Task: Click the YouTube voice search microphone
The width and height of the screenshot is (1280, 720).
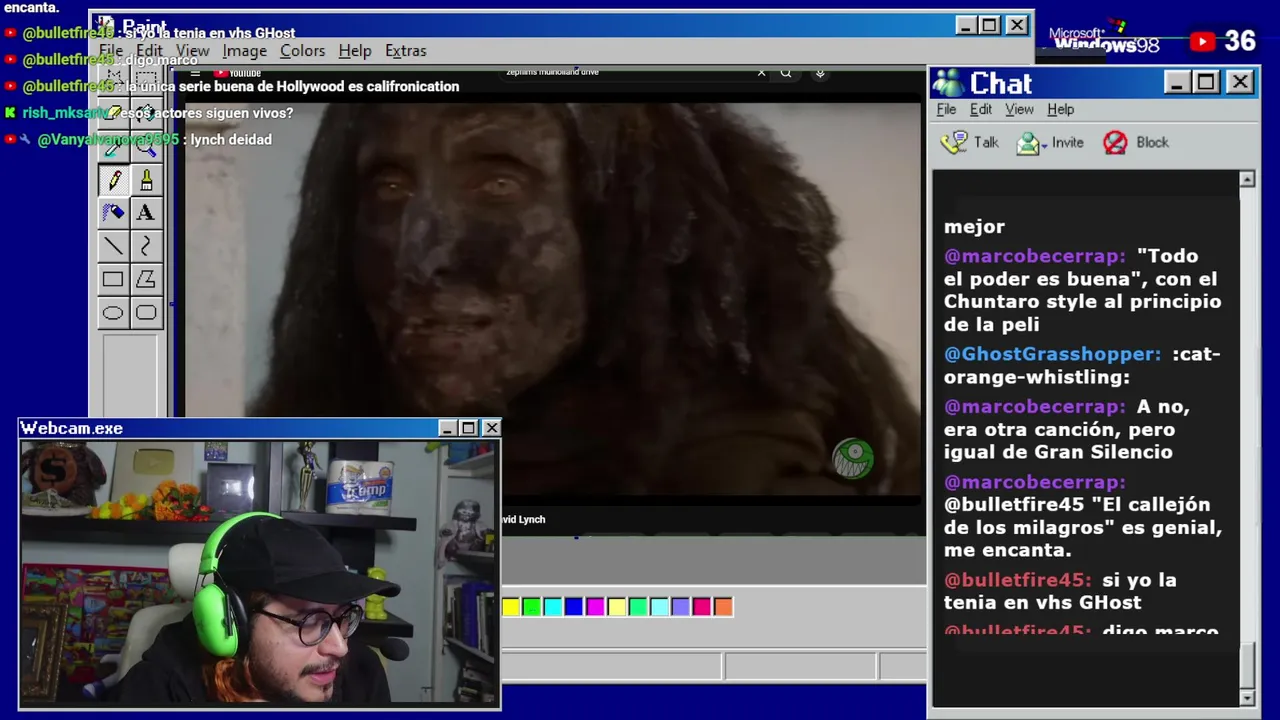Action: pos(820,72)
